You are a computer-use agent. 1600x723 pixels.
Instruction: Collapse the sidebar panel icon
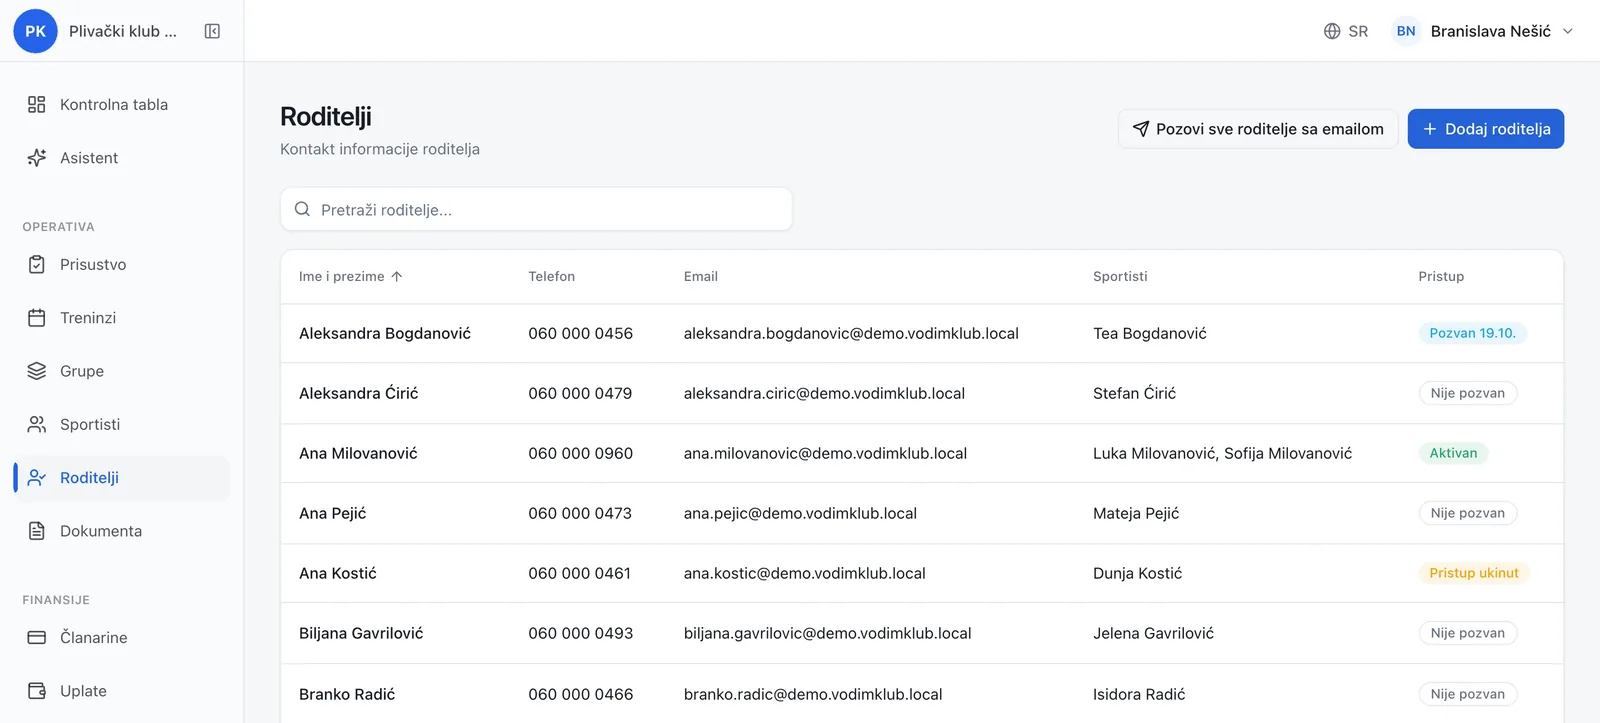[x=212, y=31]
